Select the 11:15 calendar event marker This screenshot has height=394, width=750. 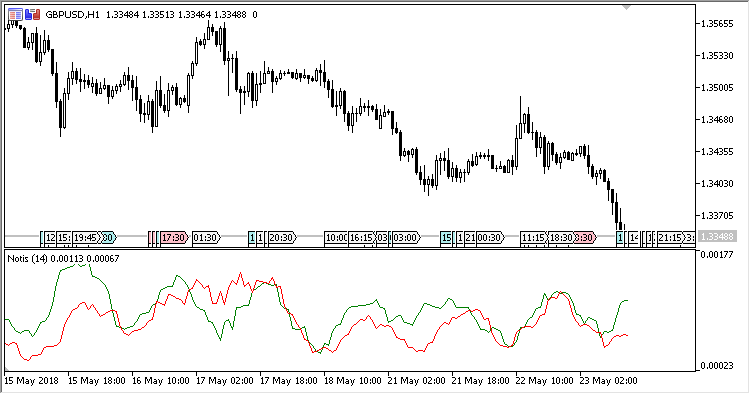point(533,238)
